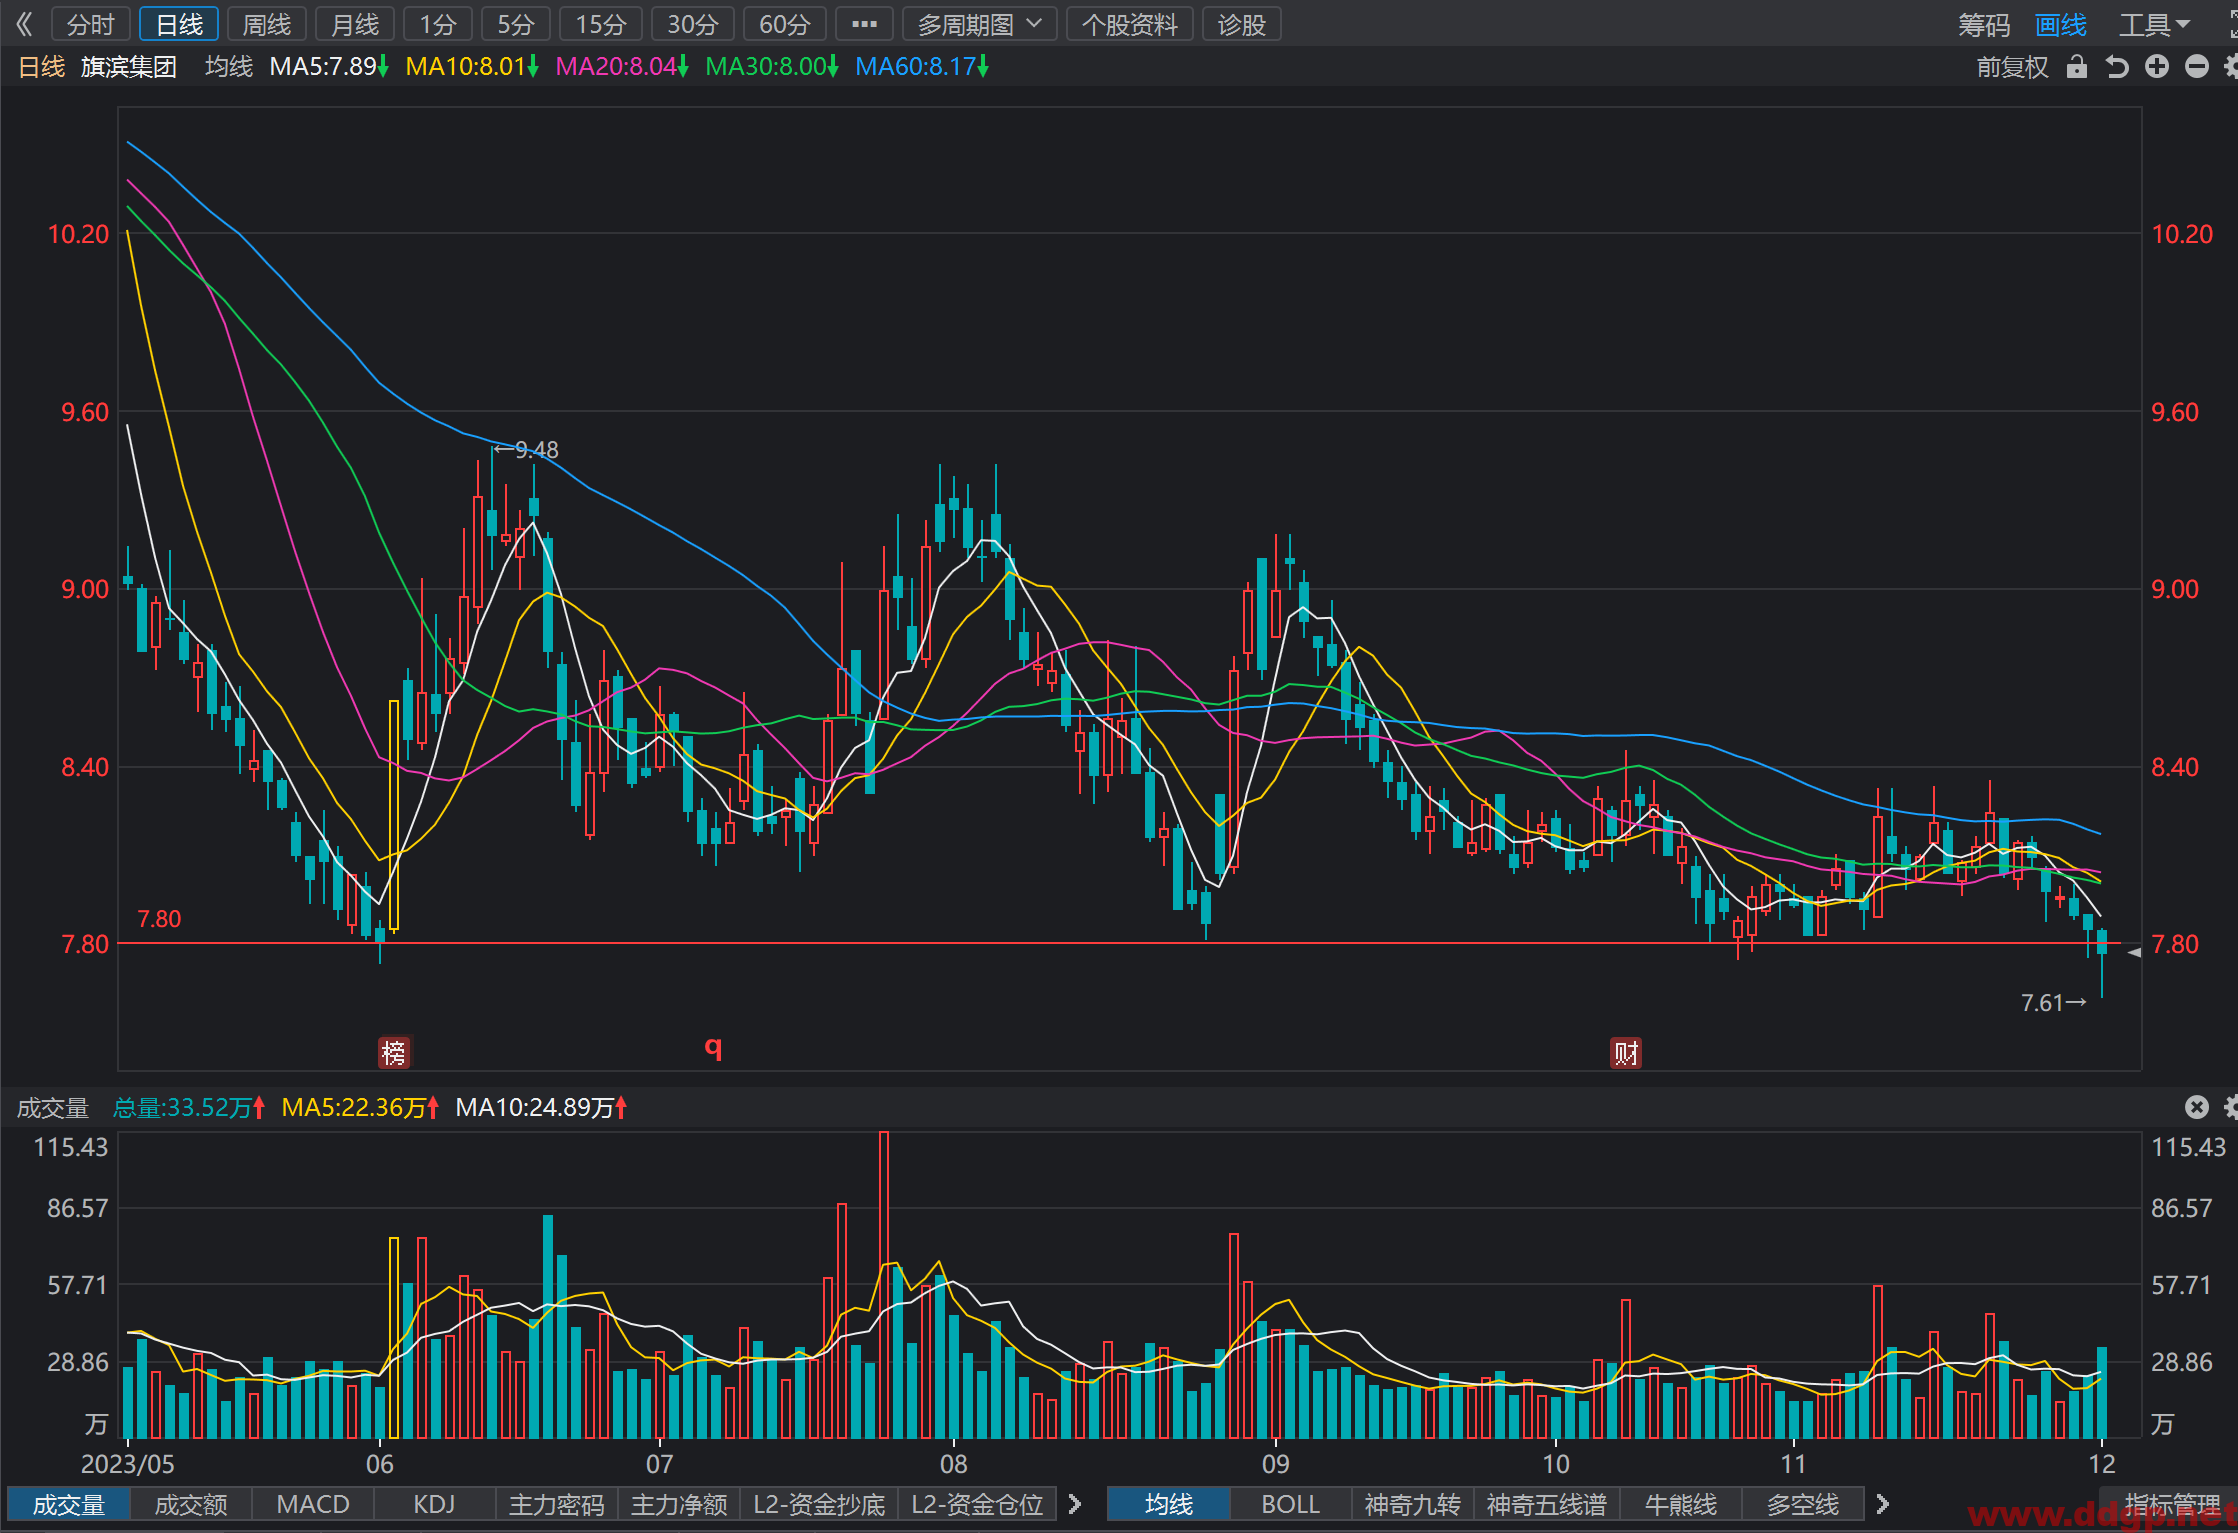
Task: Close the 成交量 volume panel
Action: 2196,1107
